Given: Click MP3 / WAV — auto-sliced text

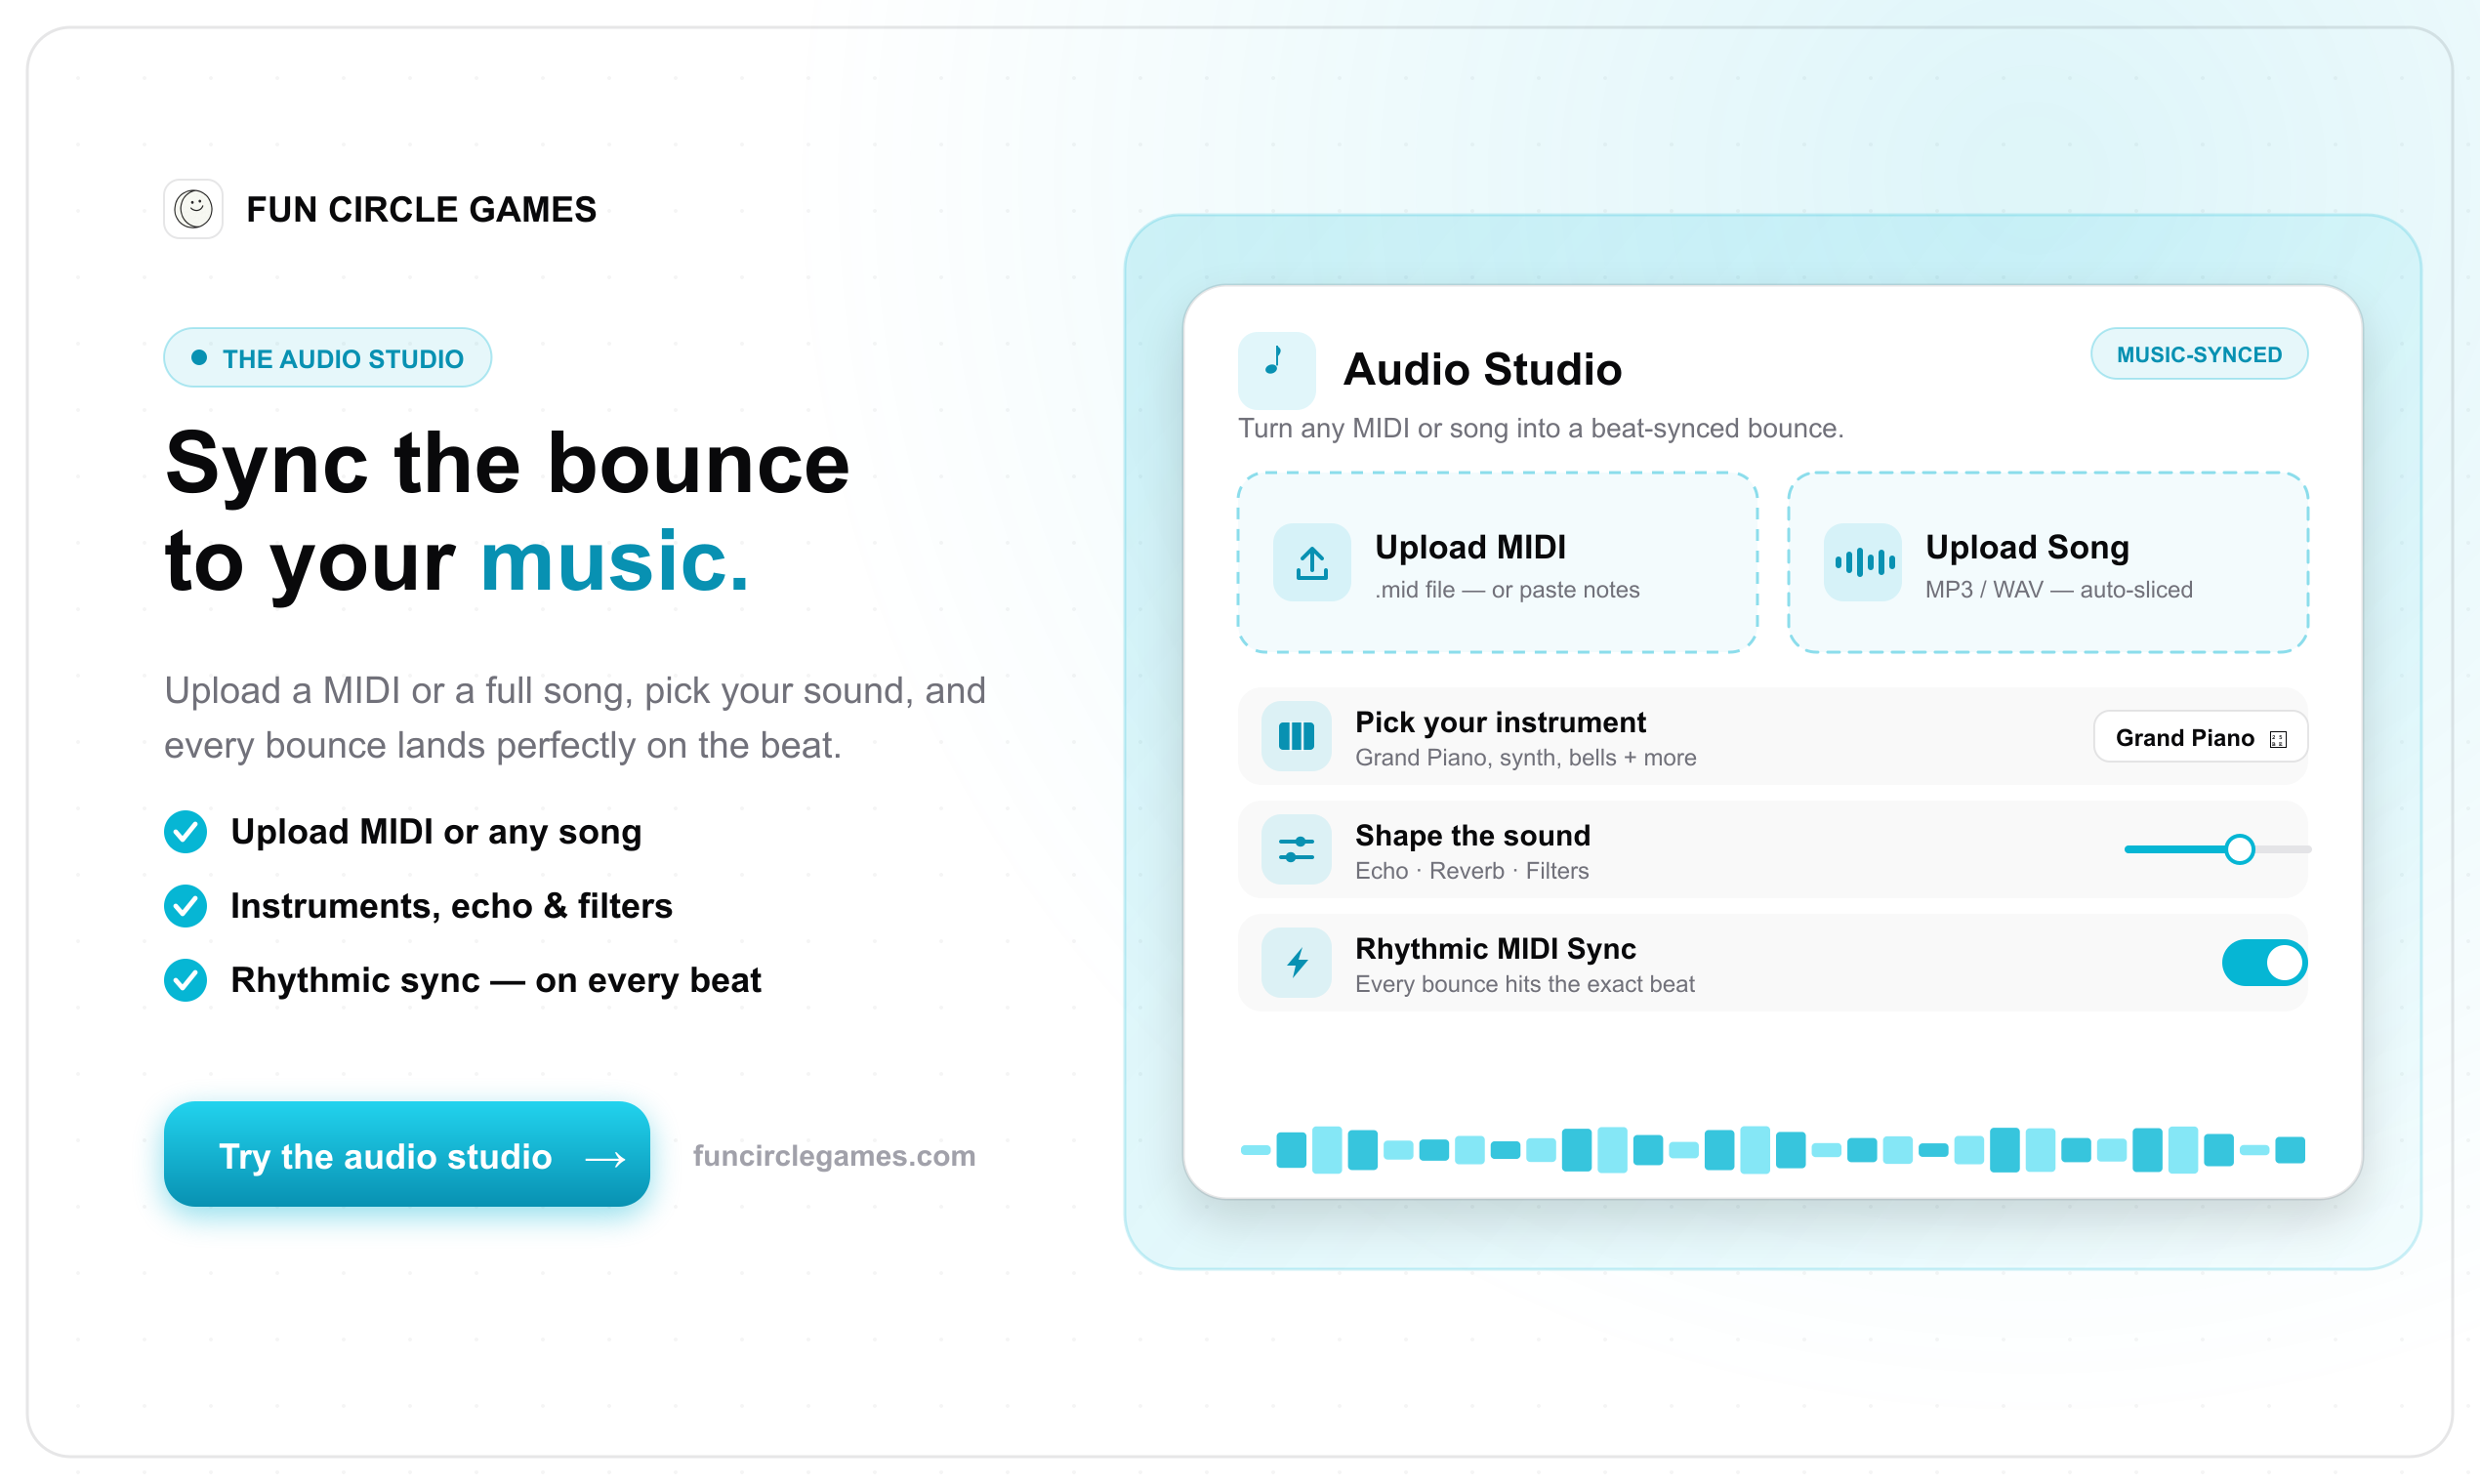Looking at the screenshot, I should [2059, 590].
